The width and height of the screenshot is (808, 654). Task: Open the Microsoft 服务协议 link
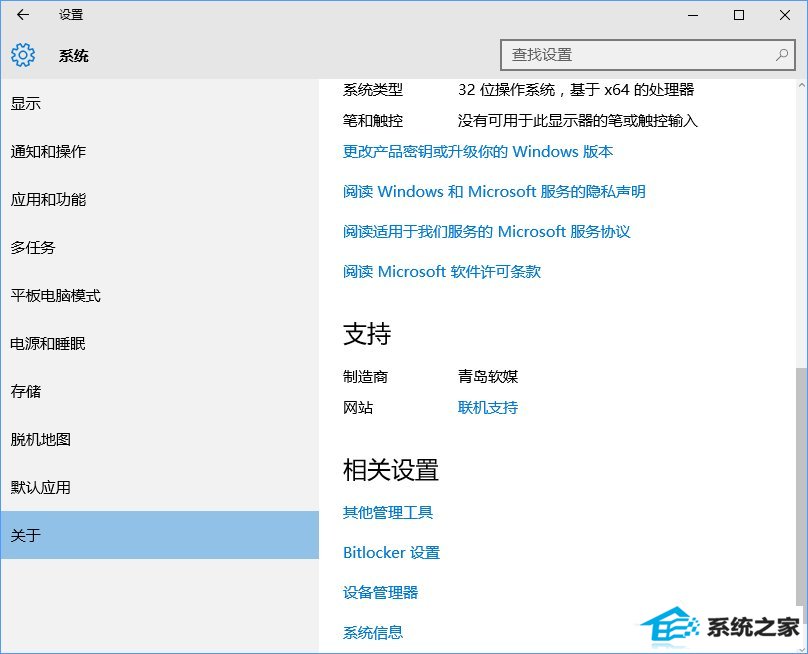pos(486,231)
